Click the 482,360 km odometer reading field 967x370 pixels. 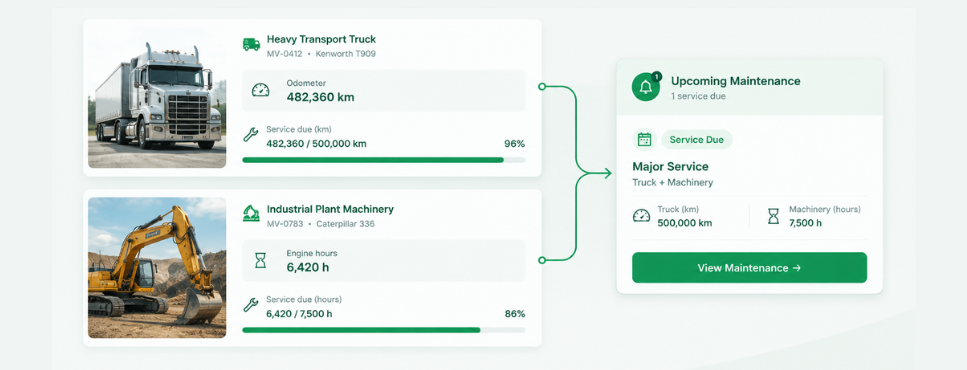pos(384,91)
